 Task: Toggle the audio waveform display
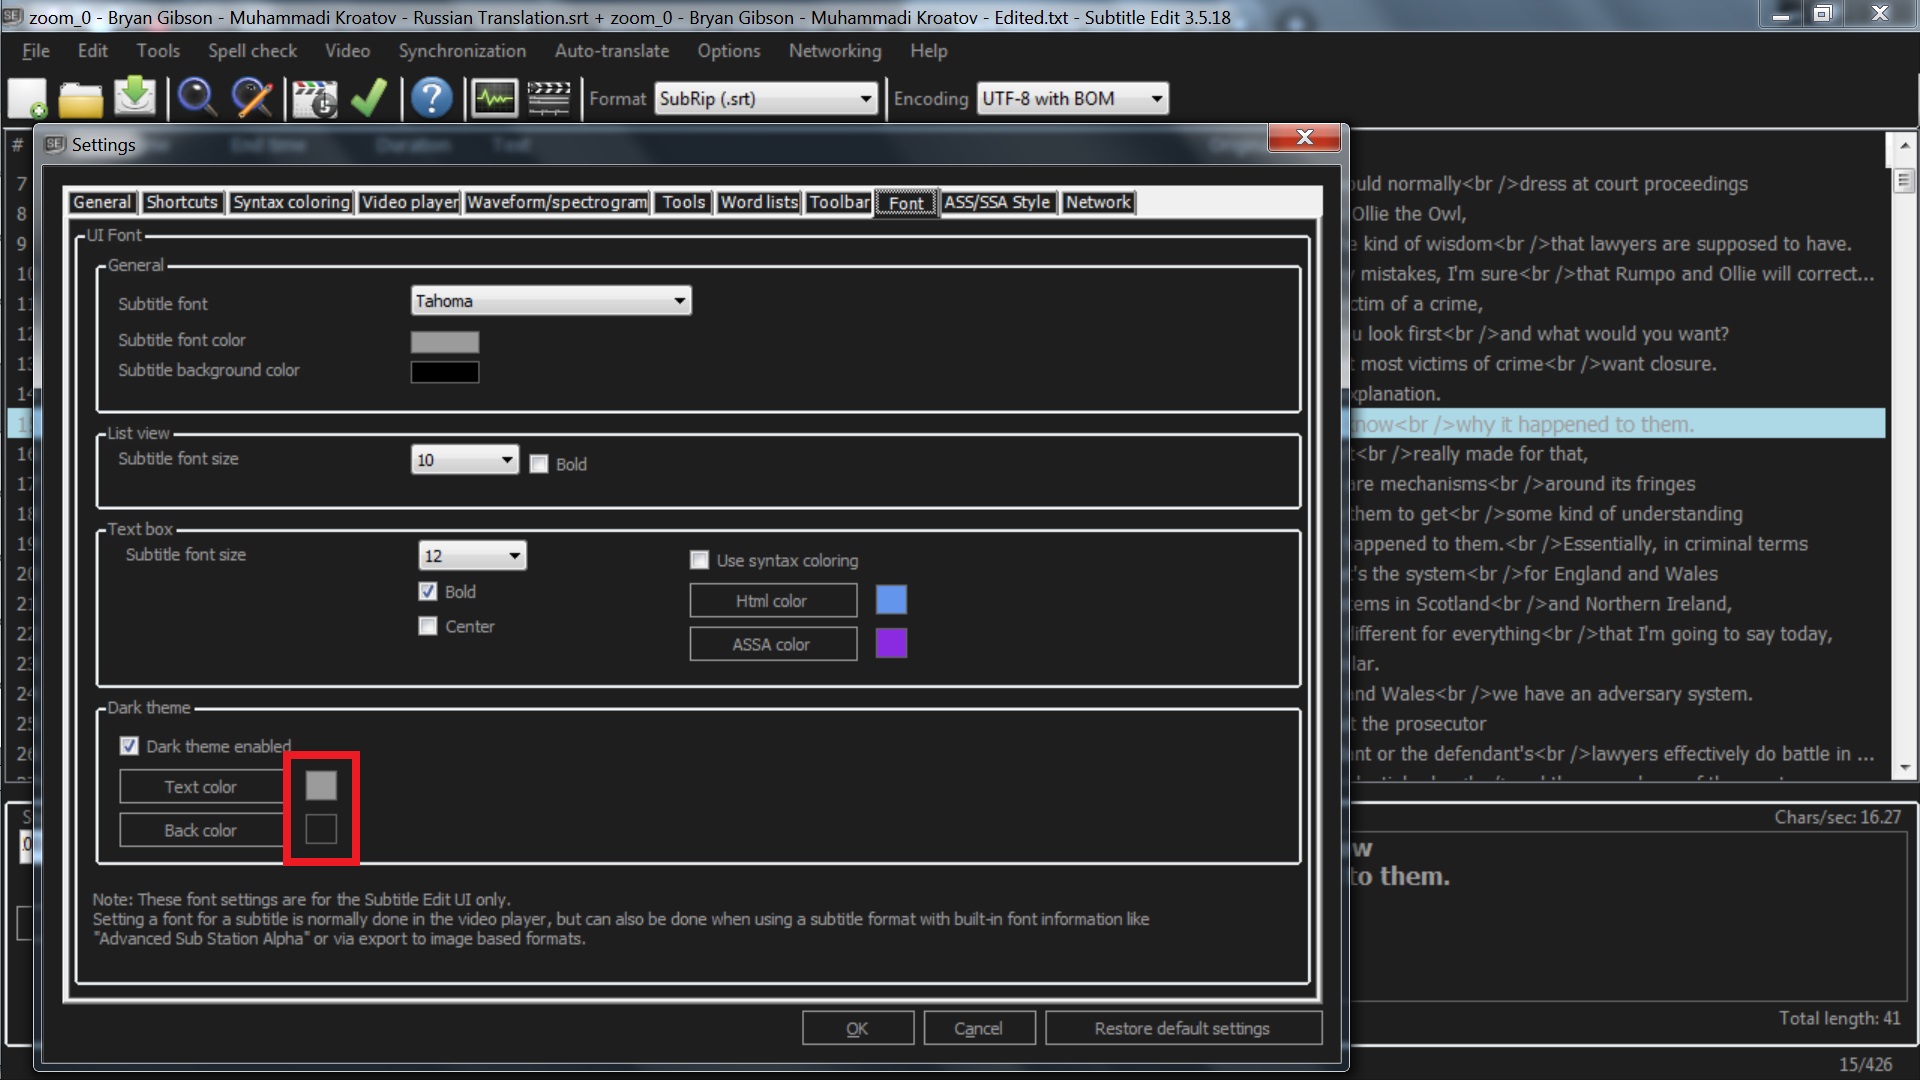click(492, 98)
